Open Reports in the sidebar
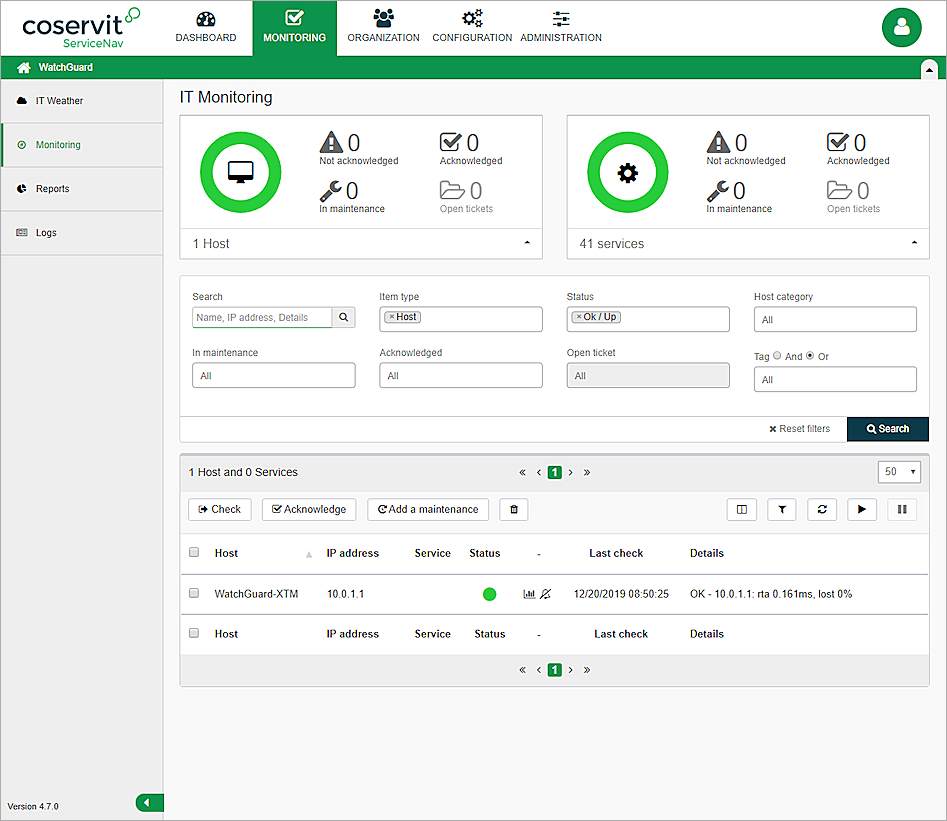 [53, 189]
